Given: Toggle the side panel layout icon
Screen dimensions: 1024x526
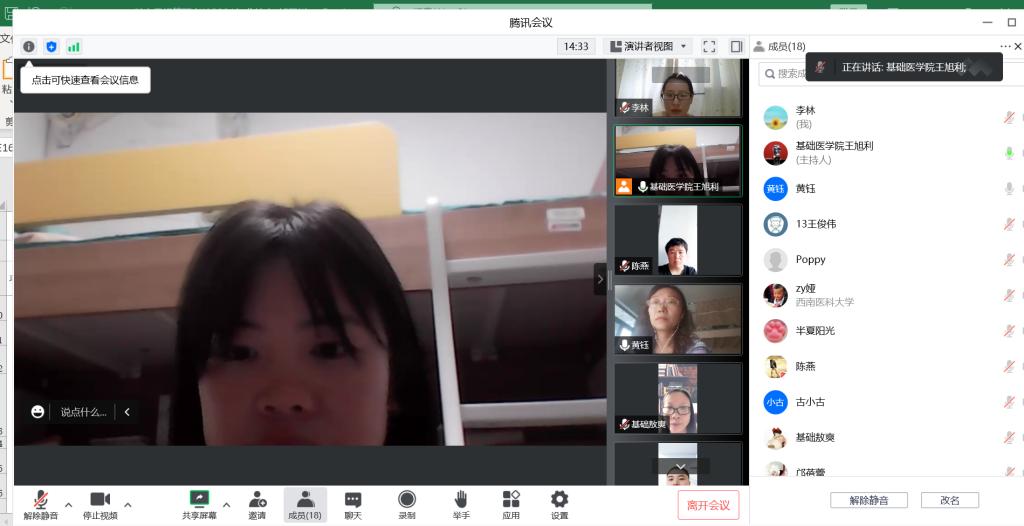Looking at the screenshot, I should pos(736,46).
